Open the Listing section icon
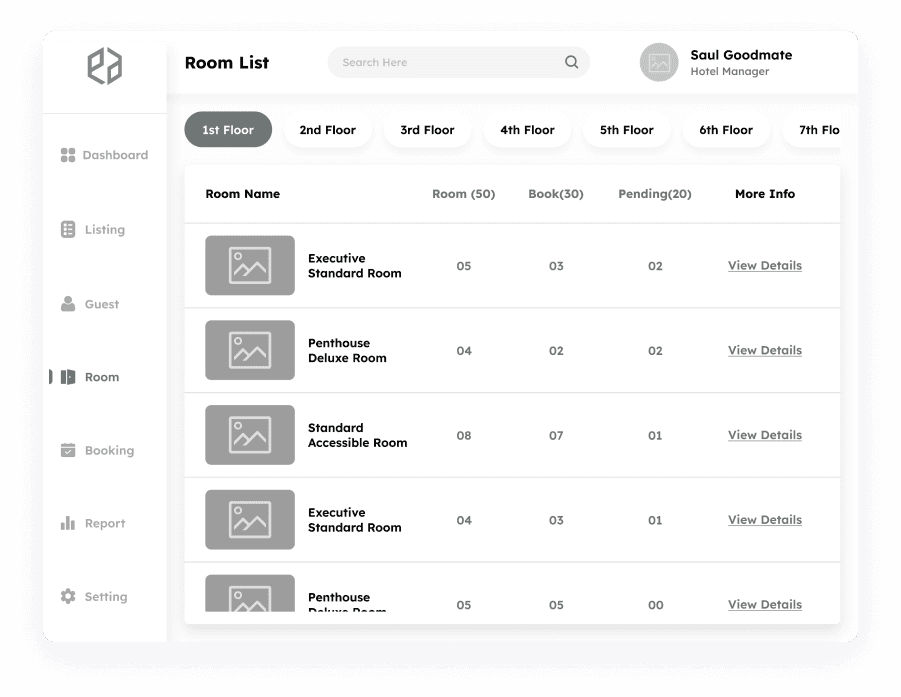This screenshot has height=697, width=901. coord(70,229)
